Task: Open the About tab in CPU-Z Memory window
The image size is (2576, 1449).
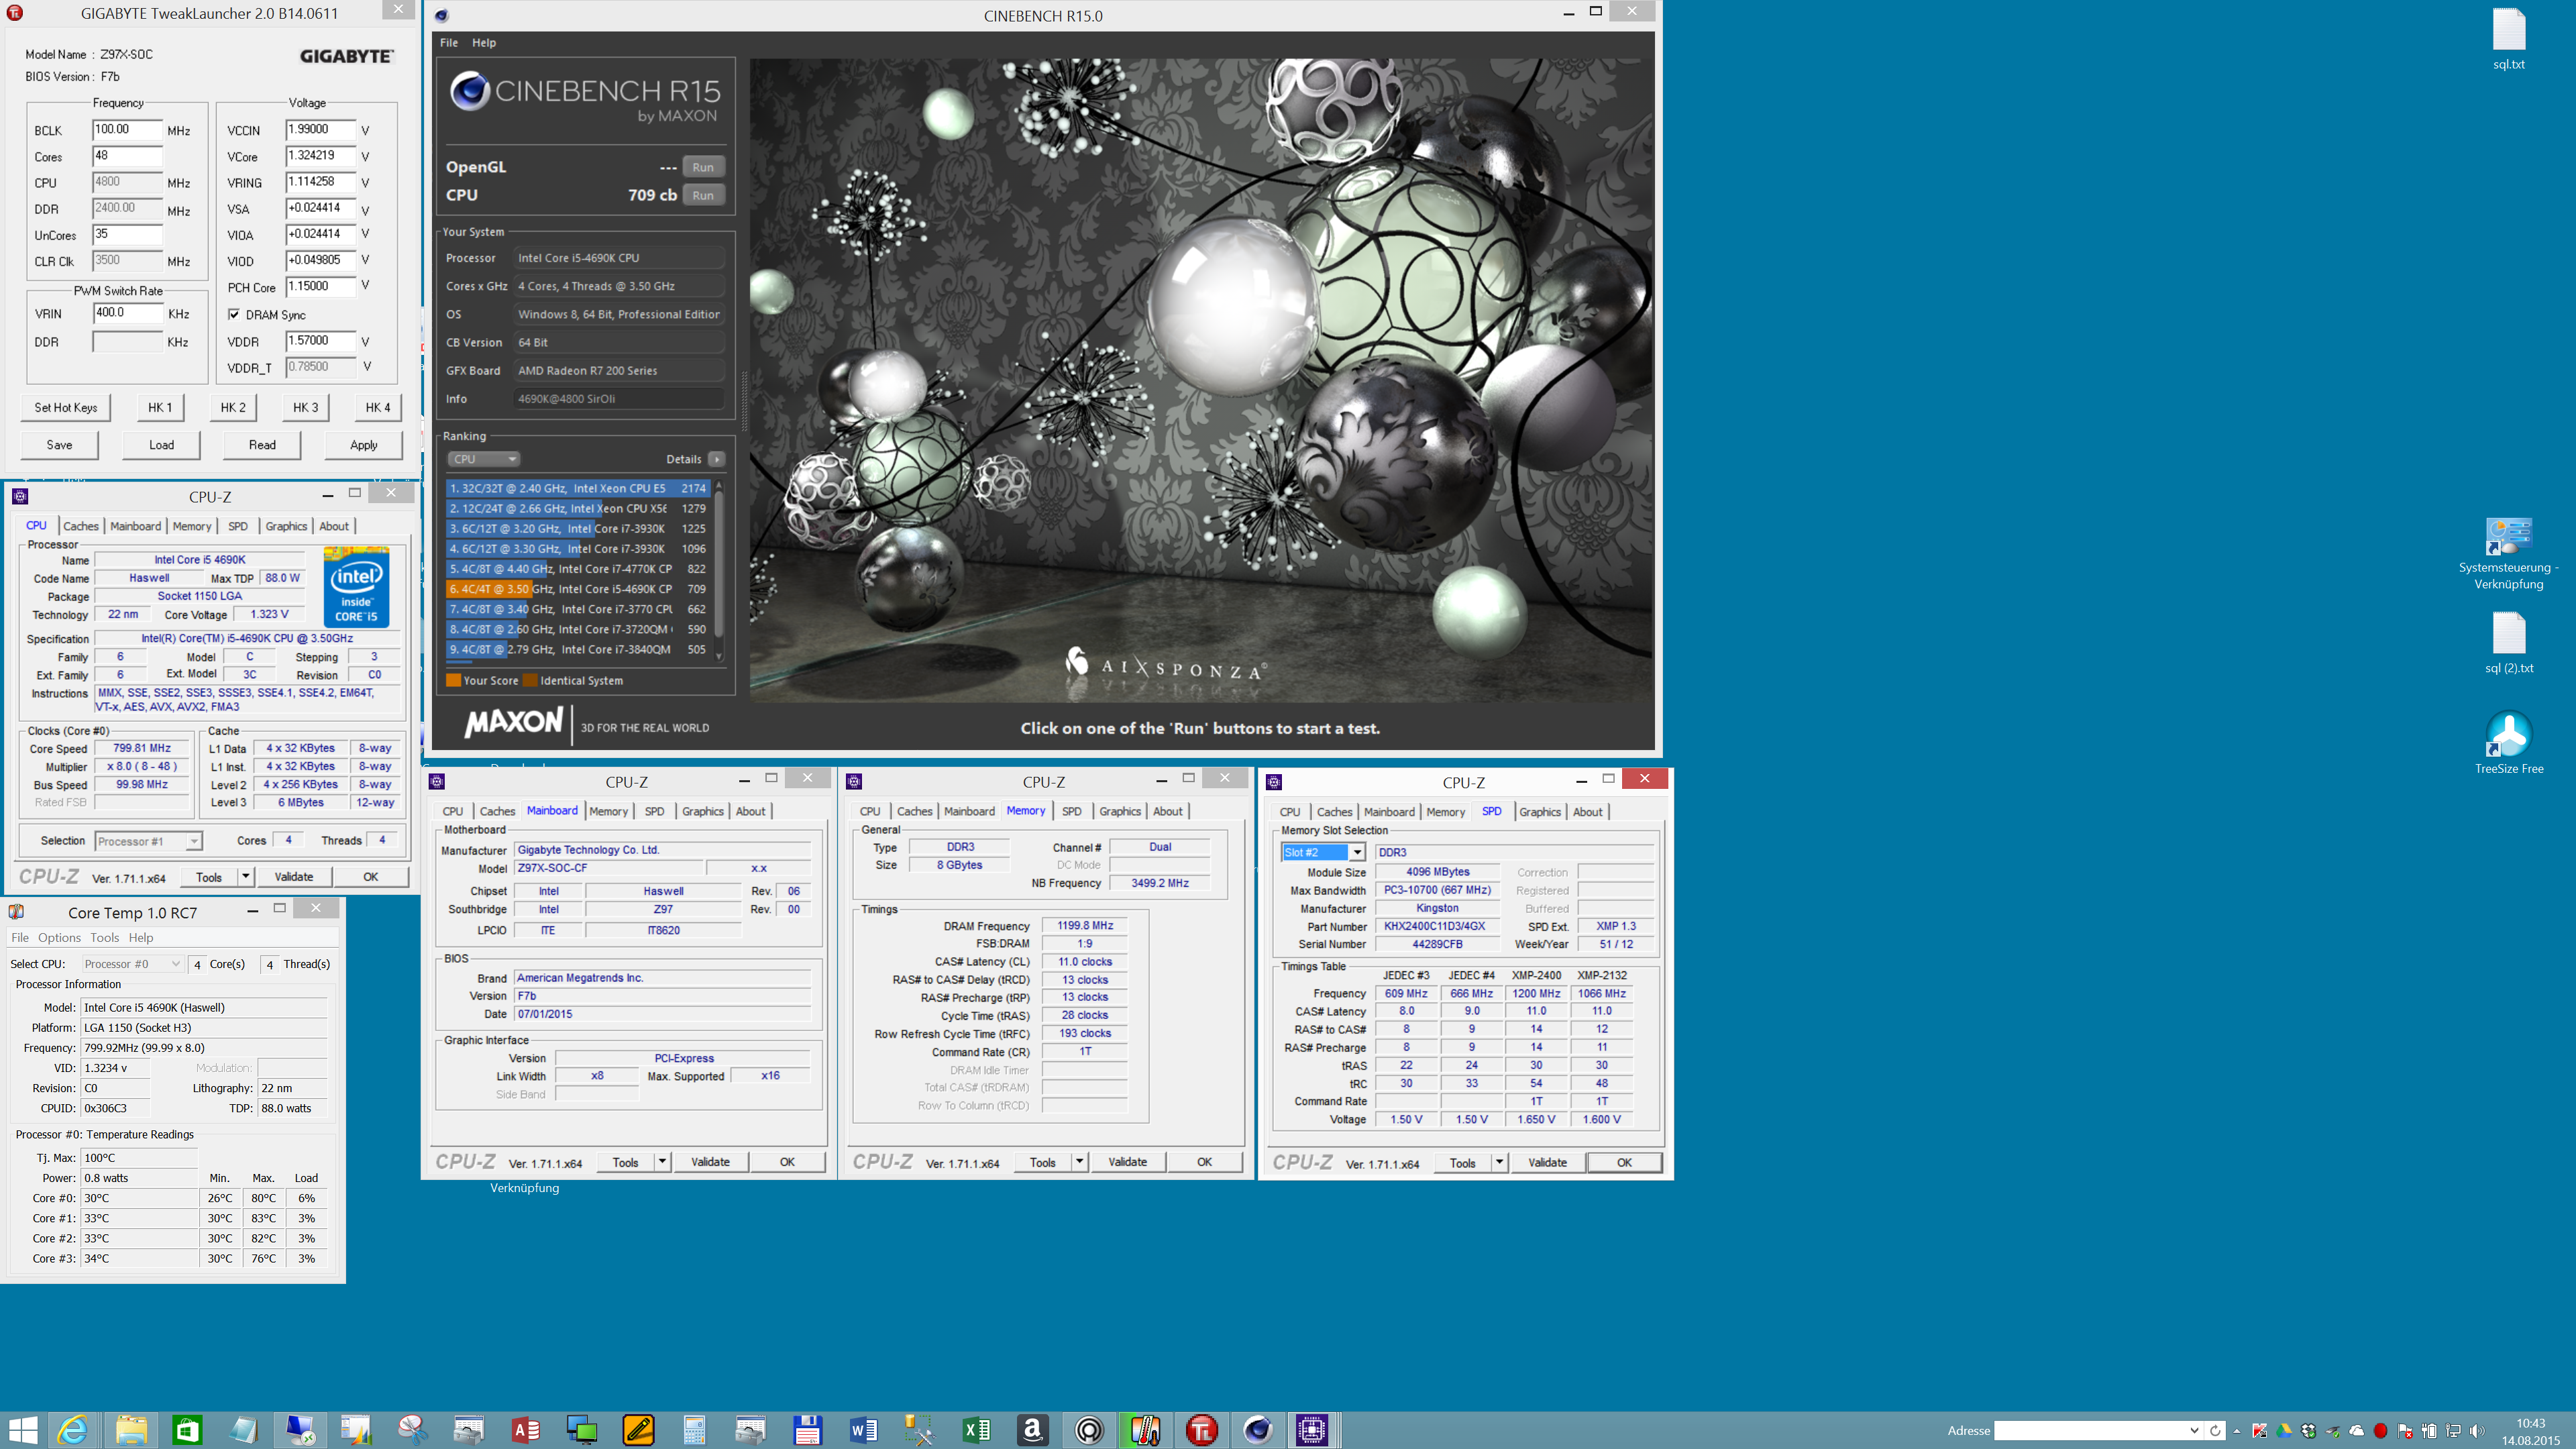Action: 1167,811
